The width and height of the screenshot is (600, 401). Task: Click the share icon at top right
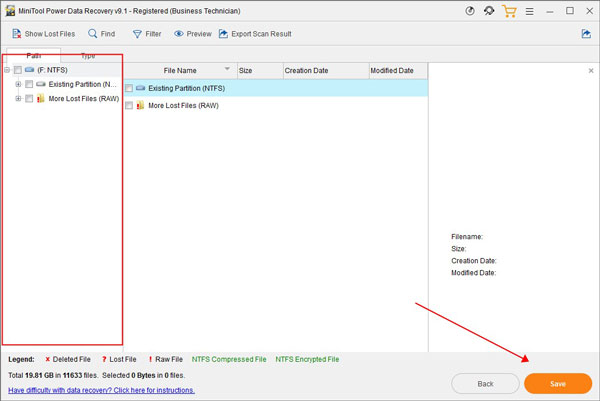(x=585, y=34)
